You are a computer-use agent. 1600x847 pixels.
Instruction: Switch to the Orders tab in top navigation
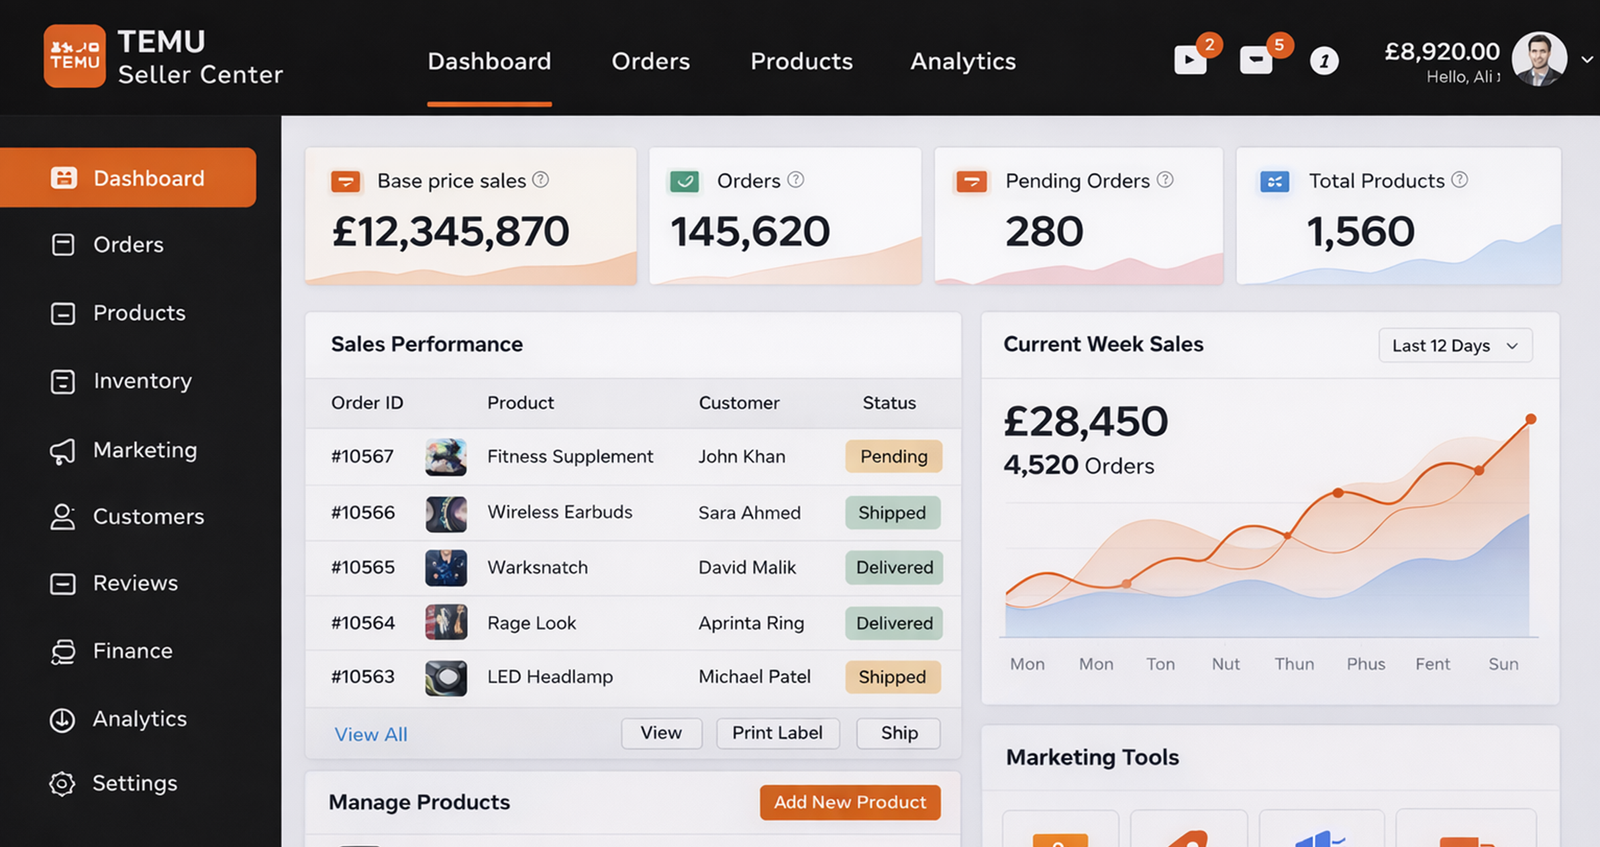[650, 61]
